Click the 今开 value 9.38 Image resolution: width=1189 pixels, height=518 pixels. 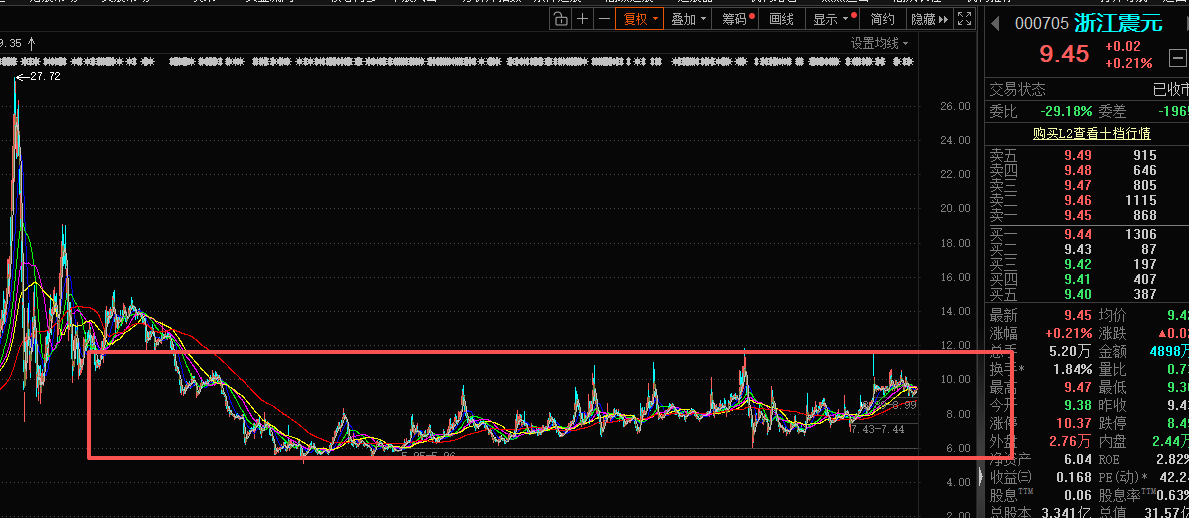[1078, 405]
